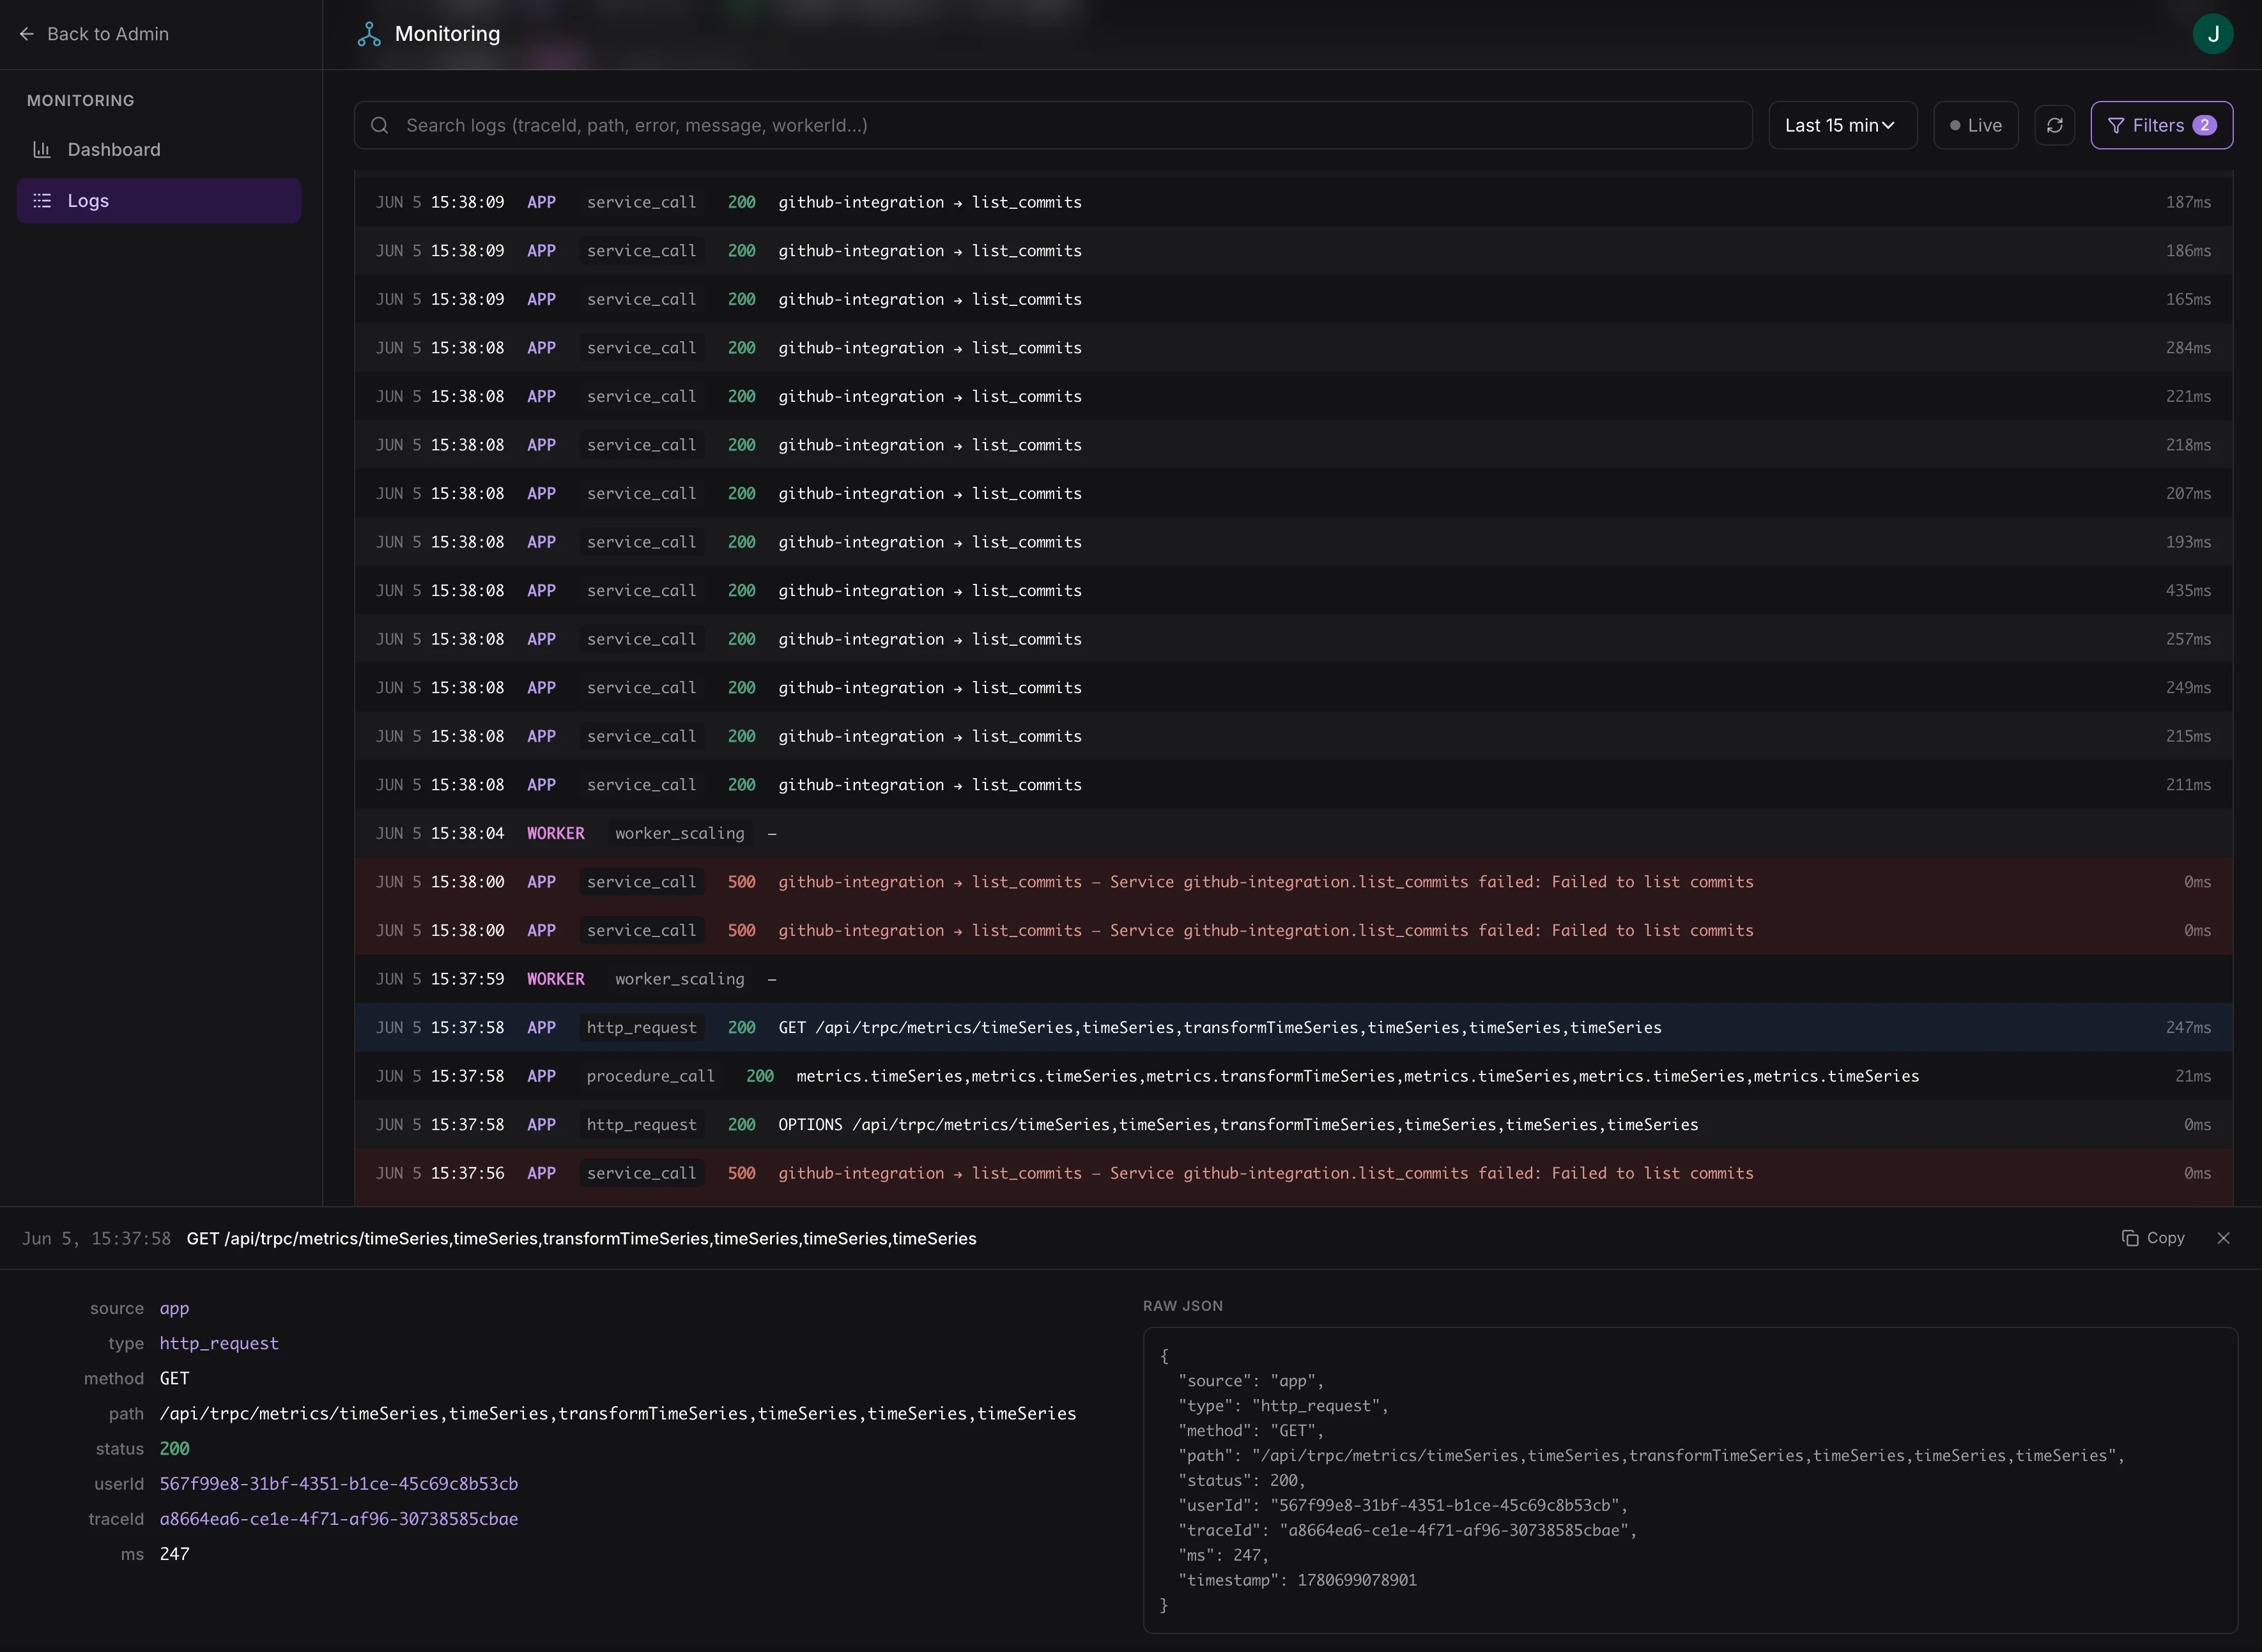The height and width of the screenshot is (1652, 2262).
Task: Select the 211ms list_commits log row
Action: coord(1293,785)
